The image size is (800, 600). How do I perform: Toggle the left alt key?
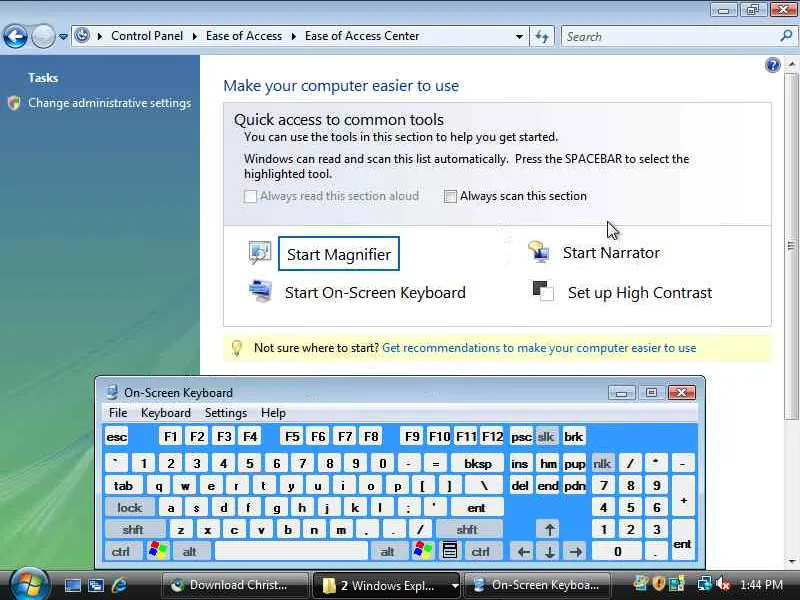tap(191, 552)
